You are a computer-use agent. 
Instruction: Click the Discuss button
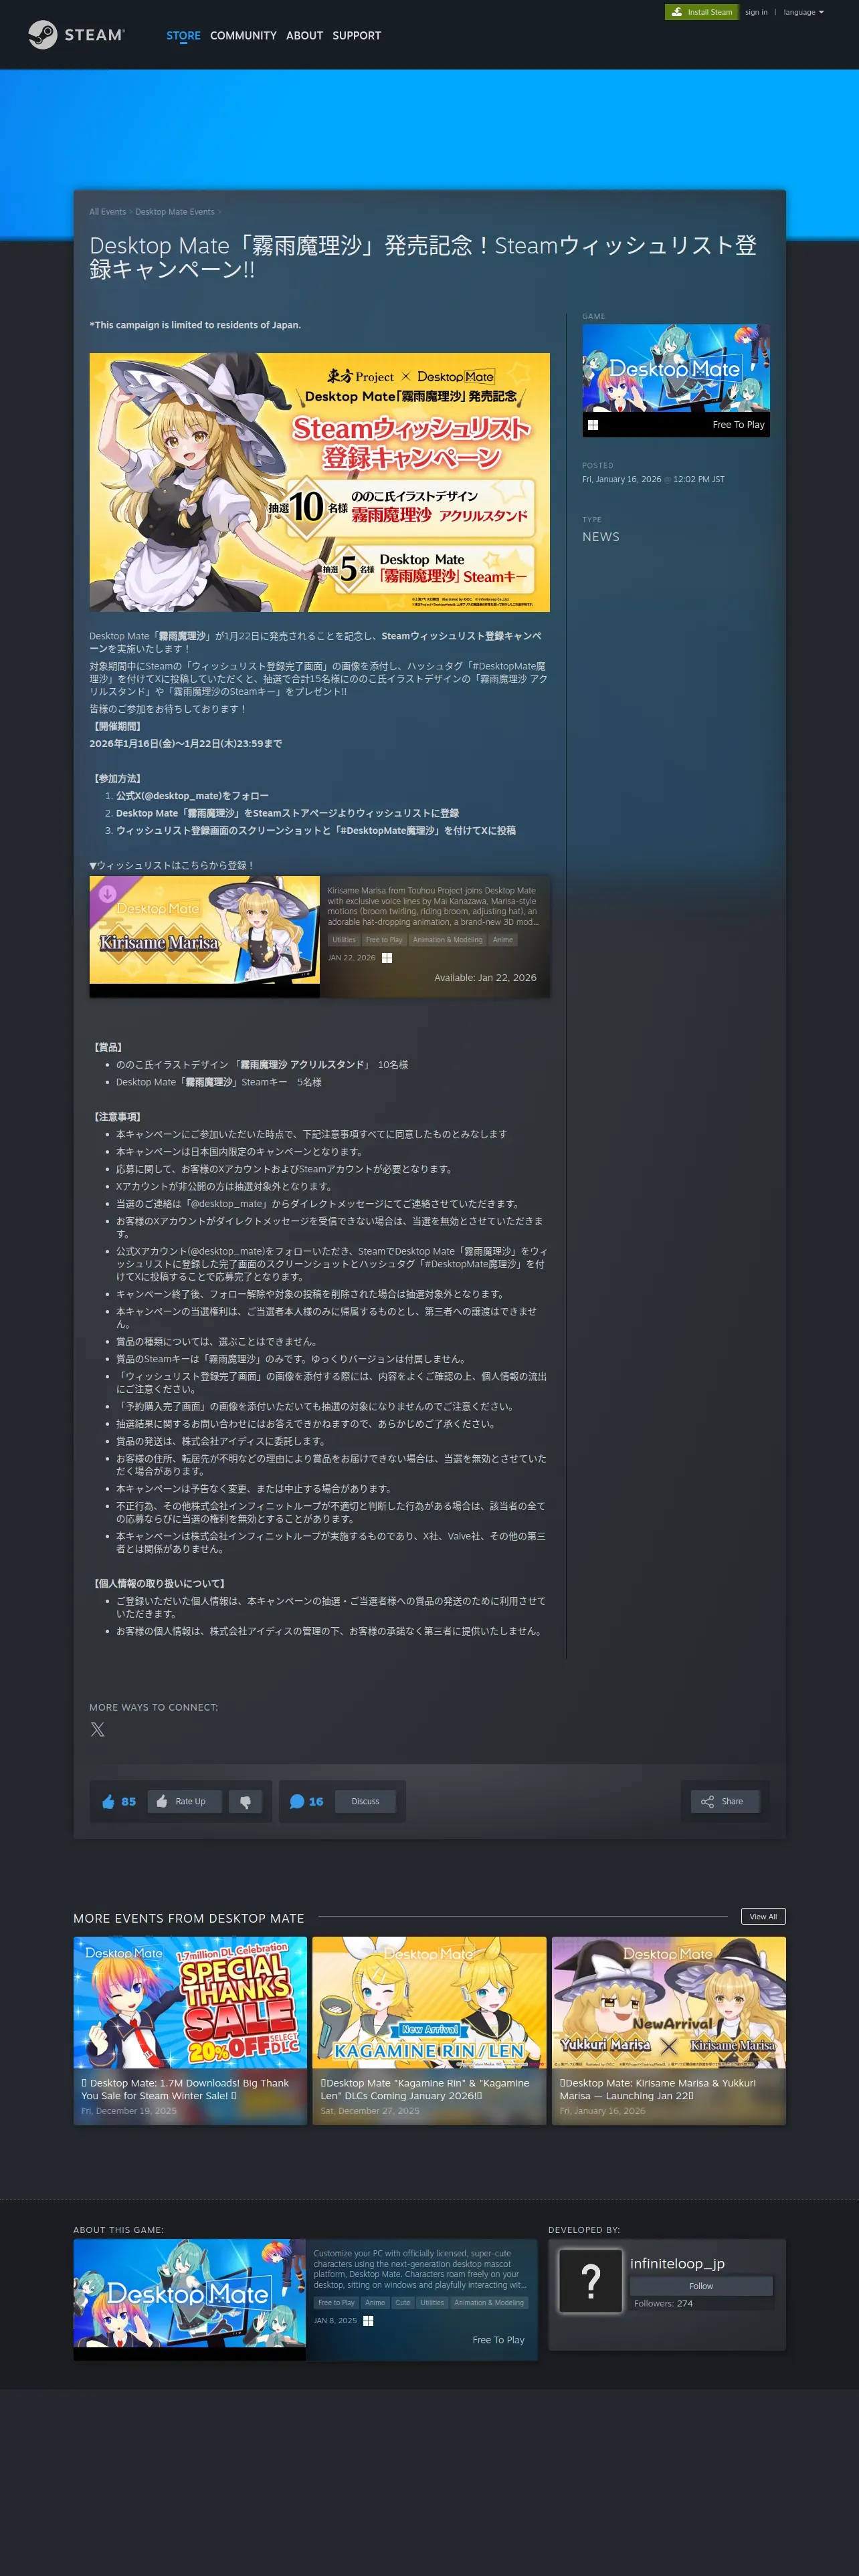365,1801
